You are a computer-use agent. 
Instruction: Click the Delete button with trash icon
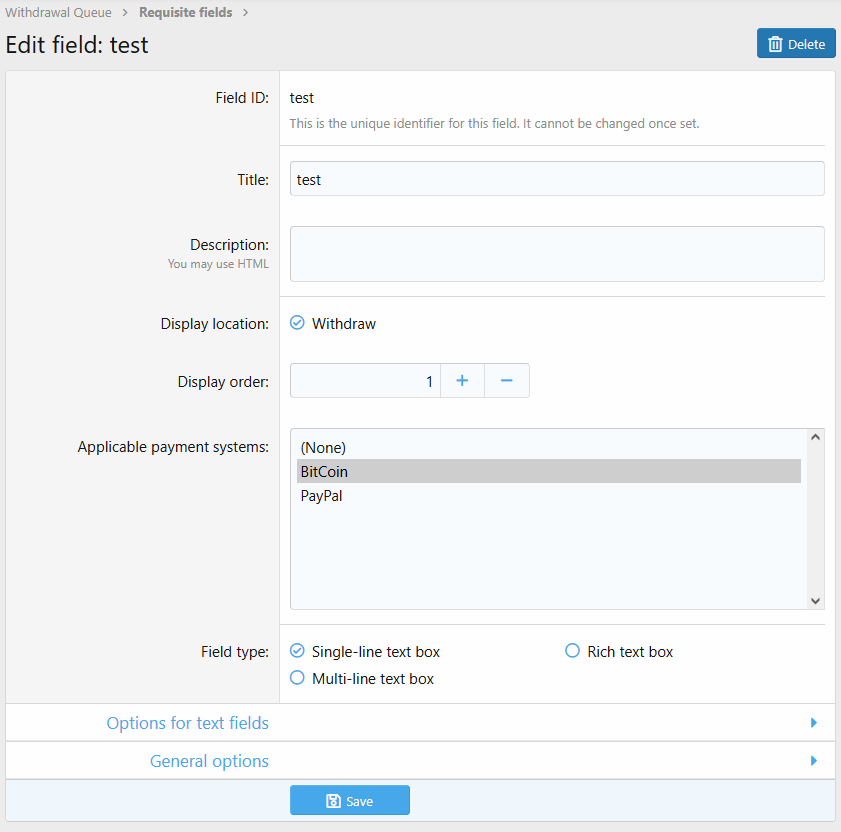click(796, 43)
